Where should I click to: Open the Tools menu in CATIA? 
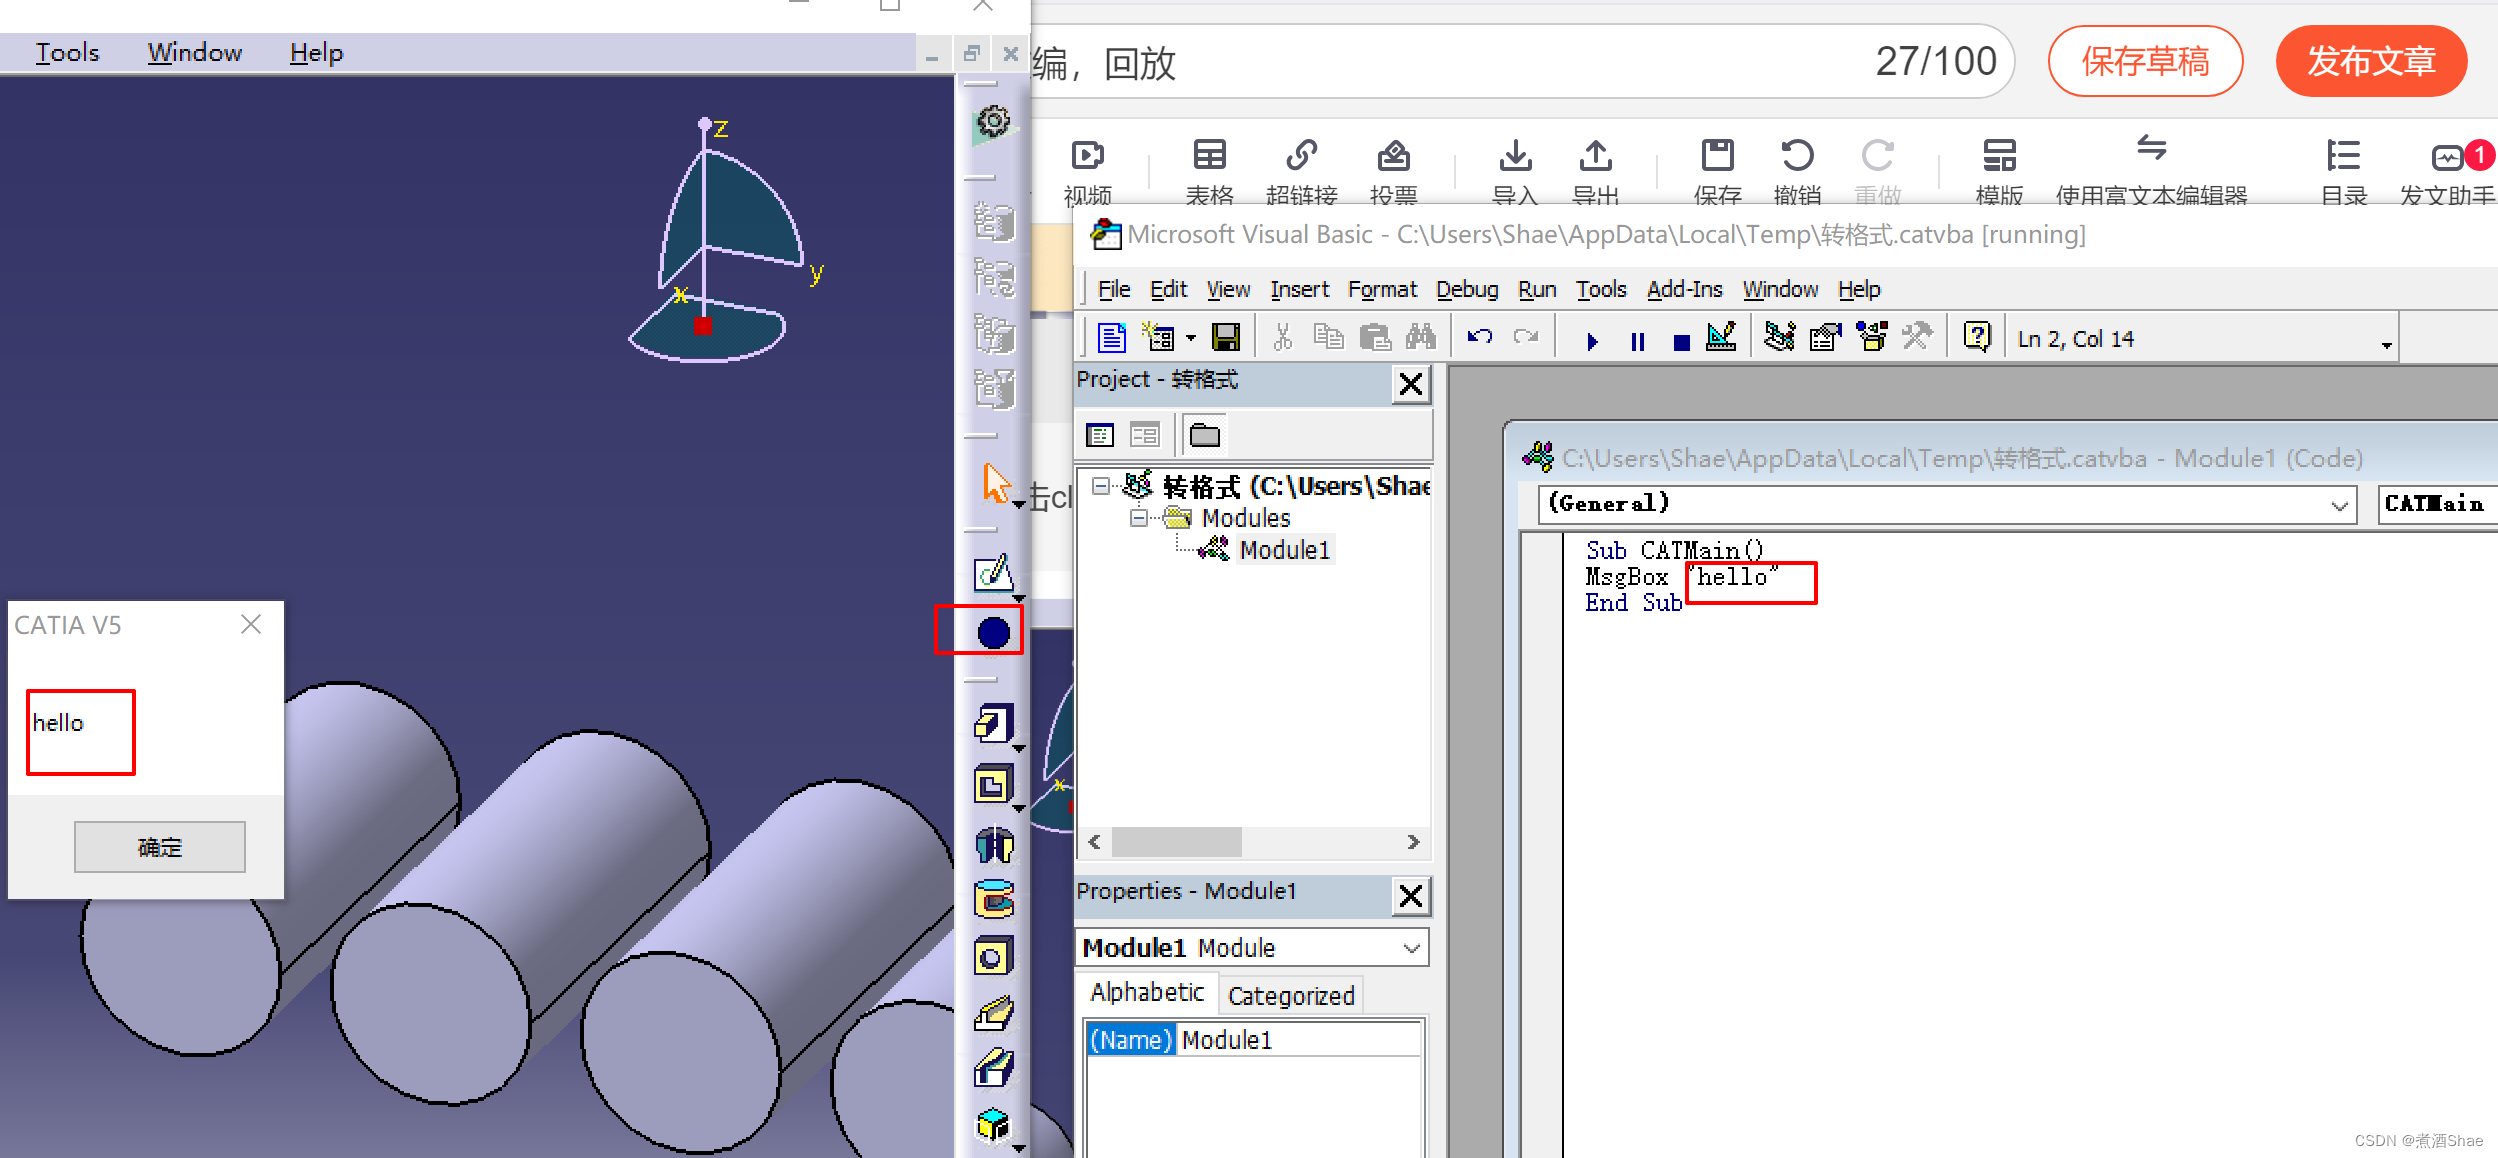tap(67, 53)
